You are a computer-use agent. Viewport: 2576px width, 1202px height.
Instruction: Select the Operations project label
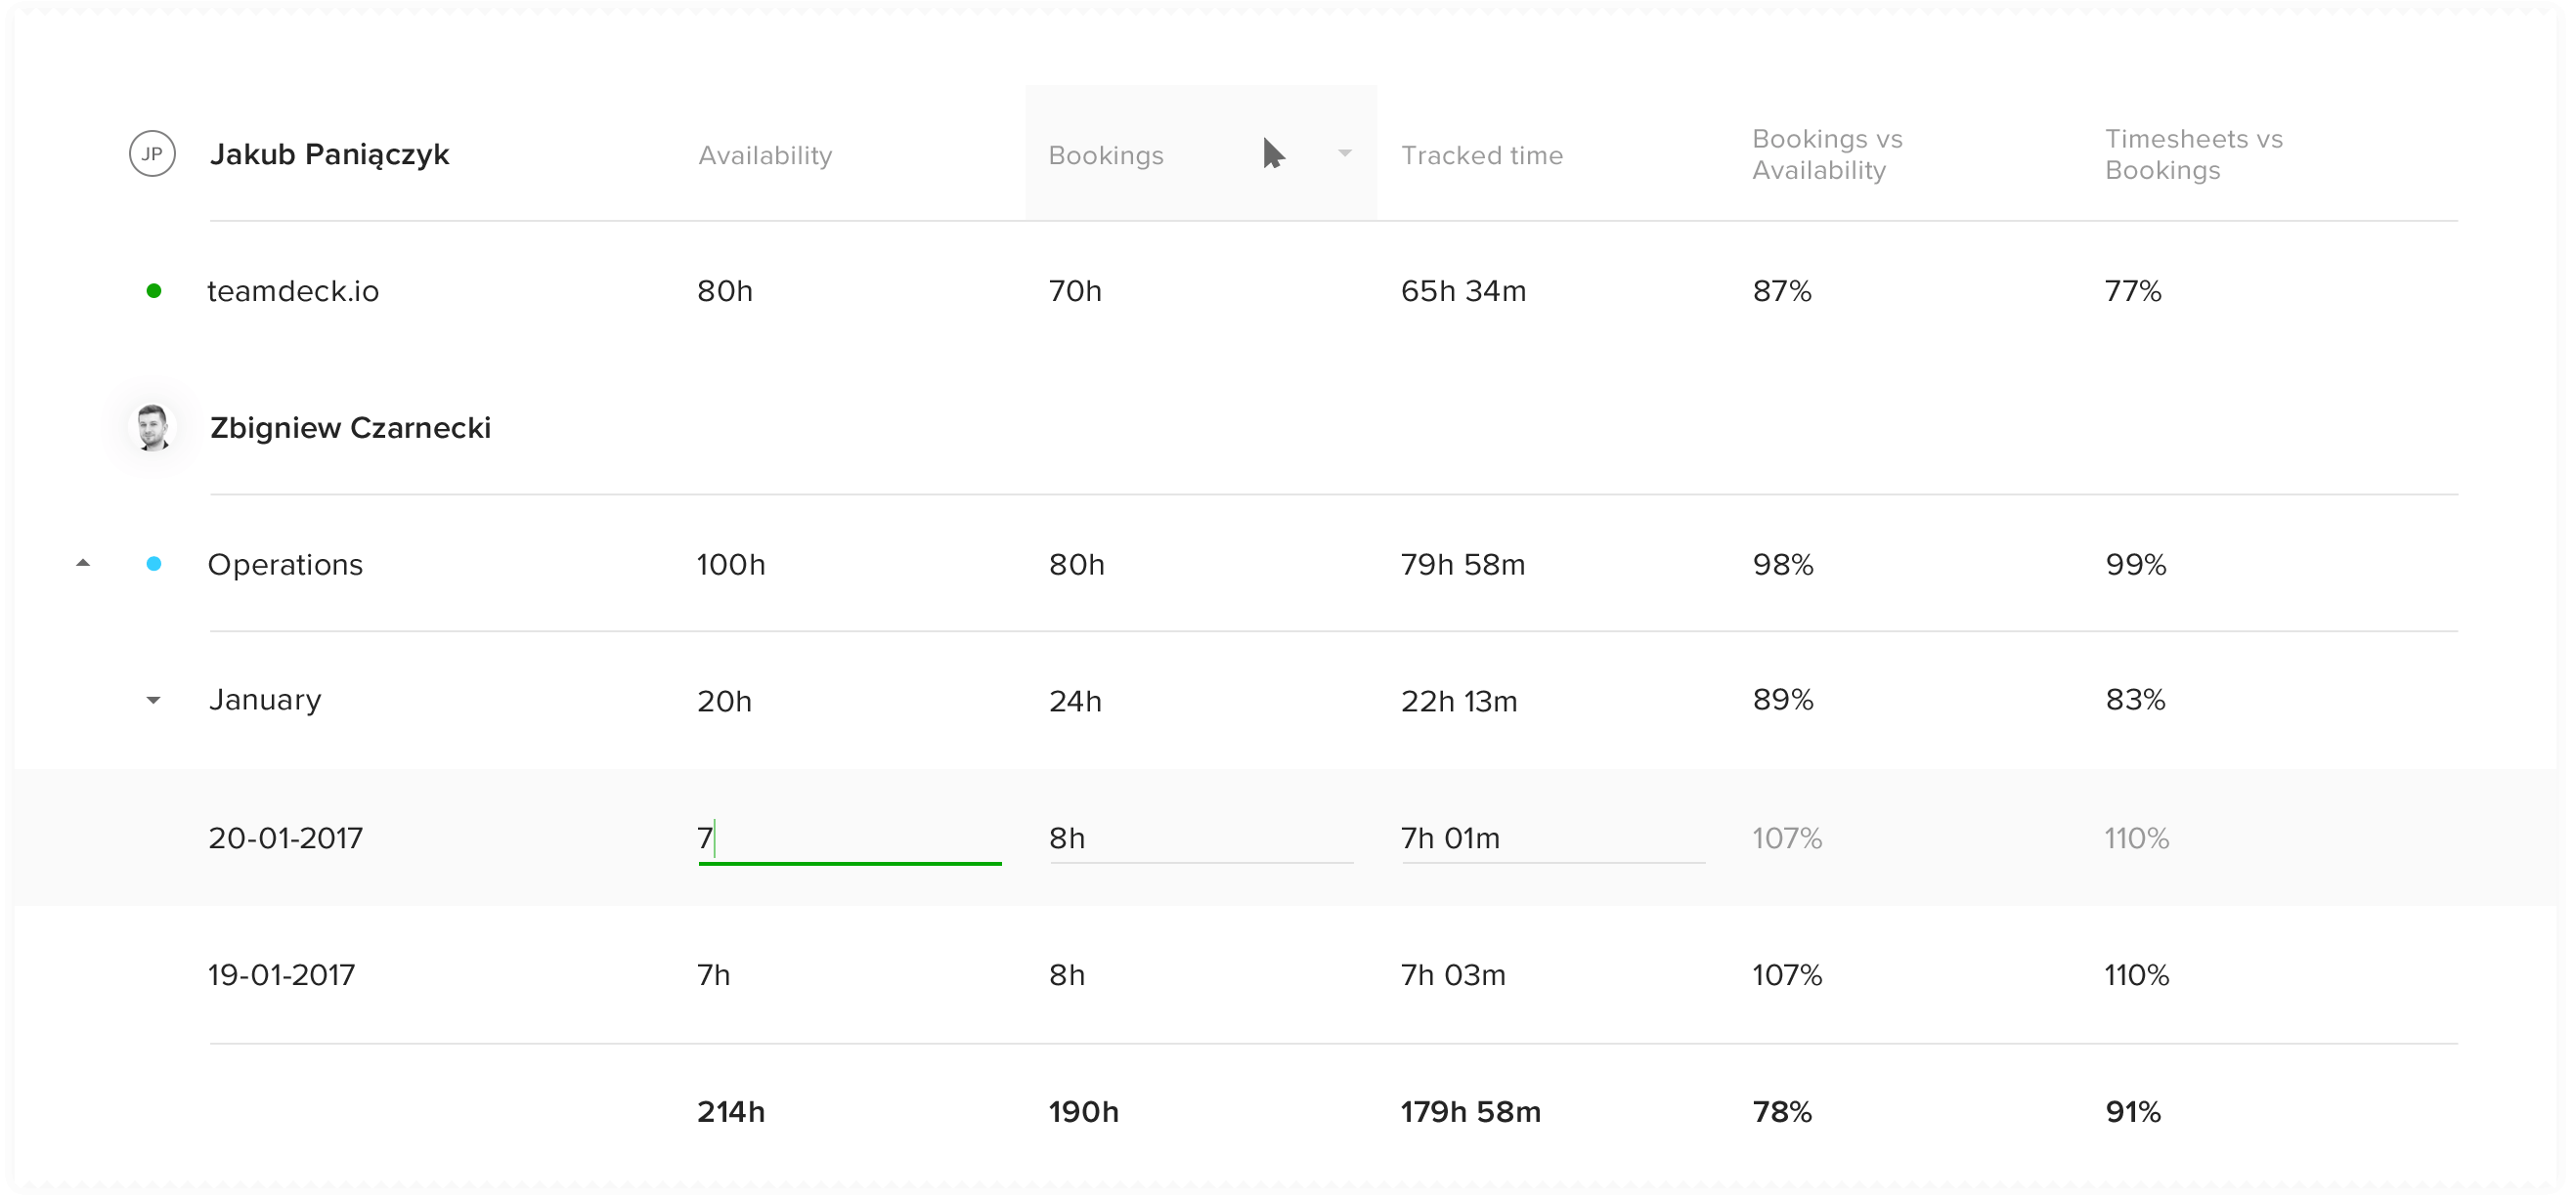coord(285,565)
